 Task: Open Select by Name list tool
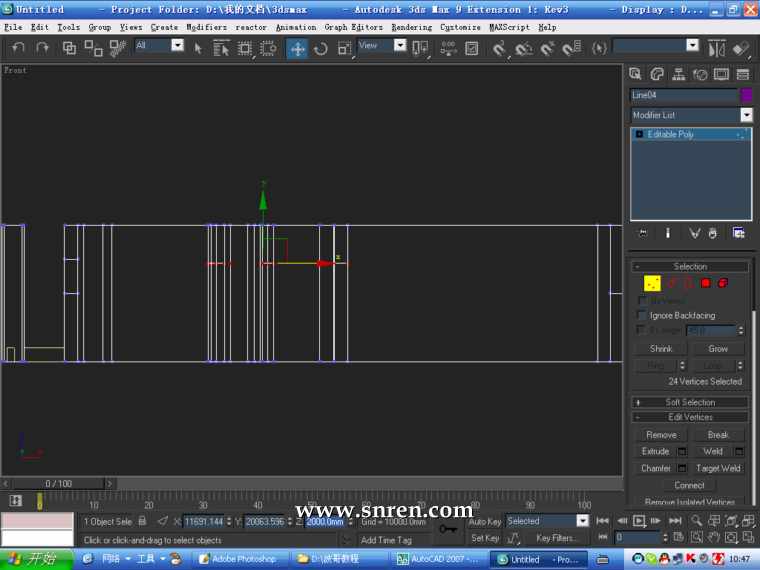tap(221, 48)
